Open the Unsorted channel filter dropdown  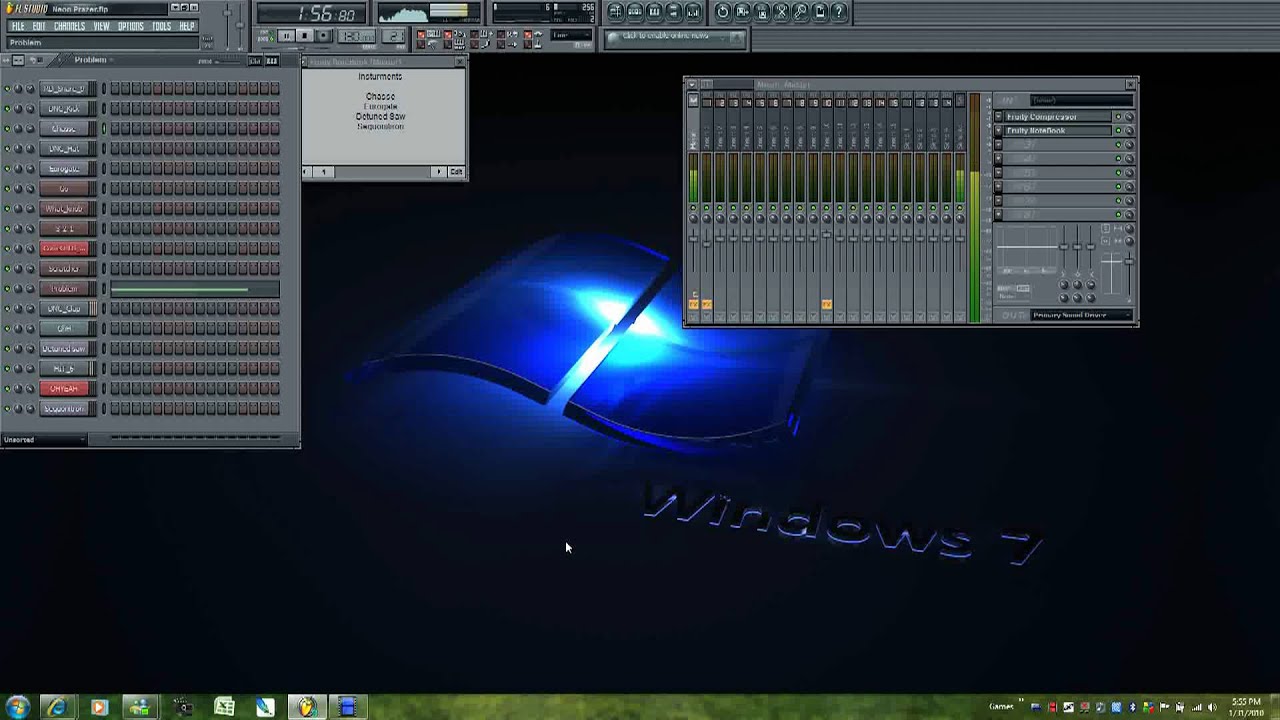tap(44, 440)
